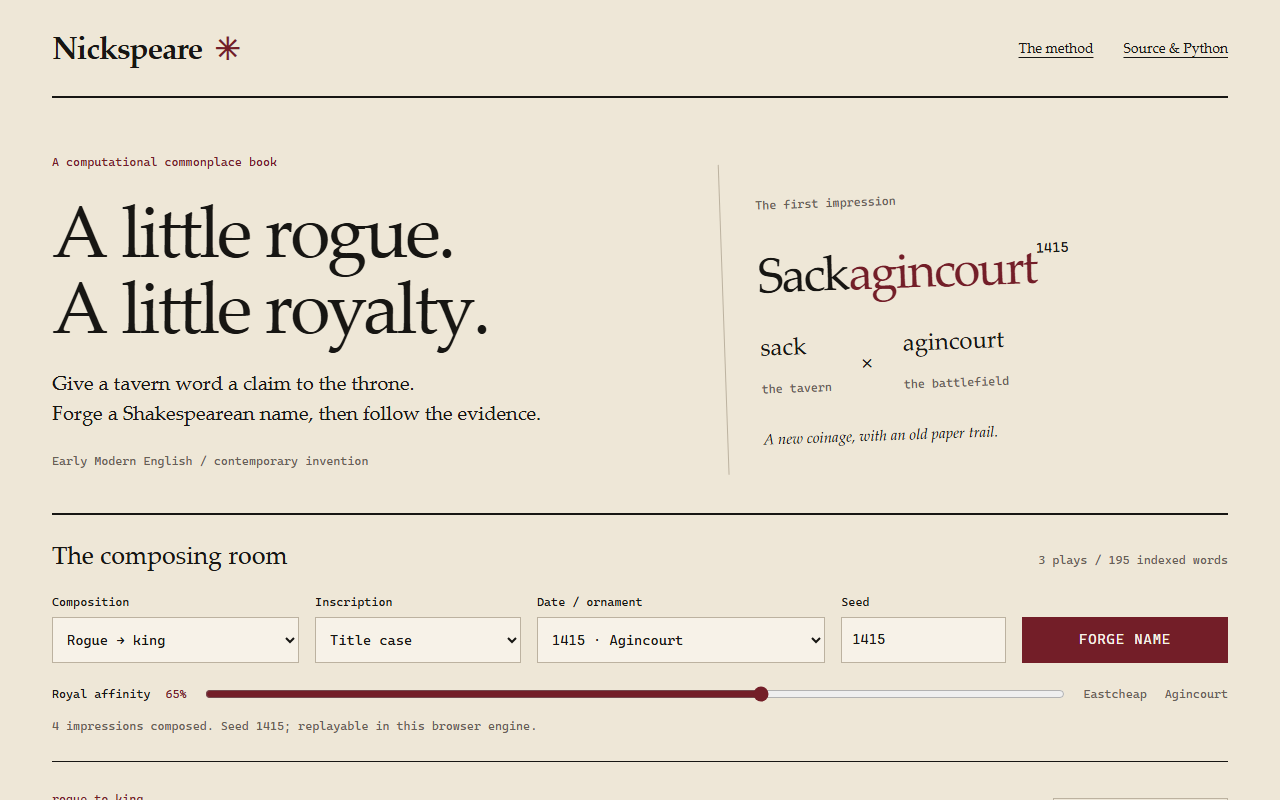Click the Agincourt slider end label

point(1196,694)
